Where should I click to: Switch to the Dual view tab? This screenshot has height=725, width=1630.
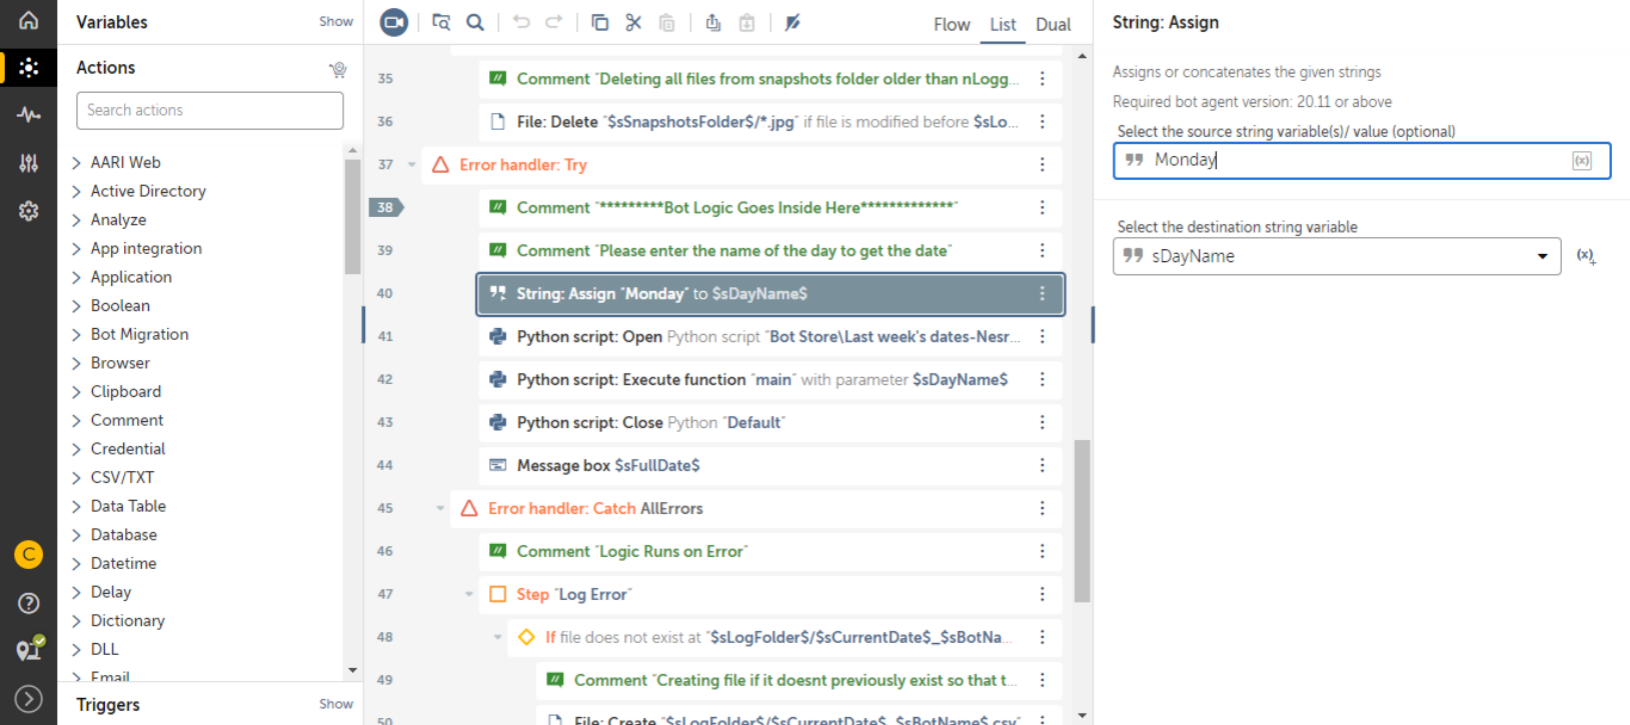[x=1053, y=24]
